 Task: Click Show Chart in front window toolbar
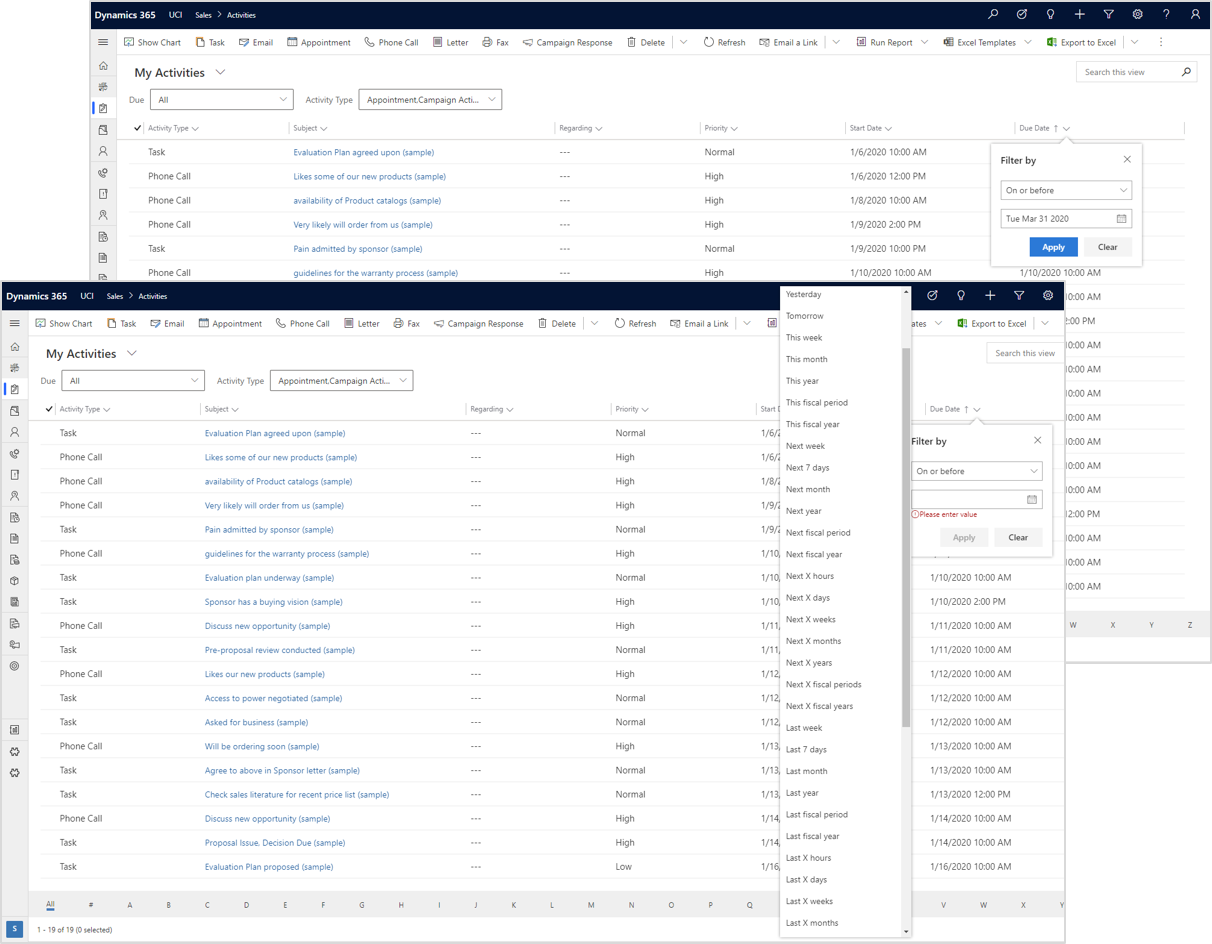(x=64, y=323)
